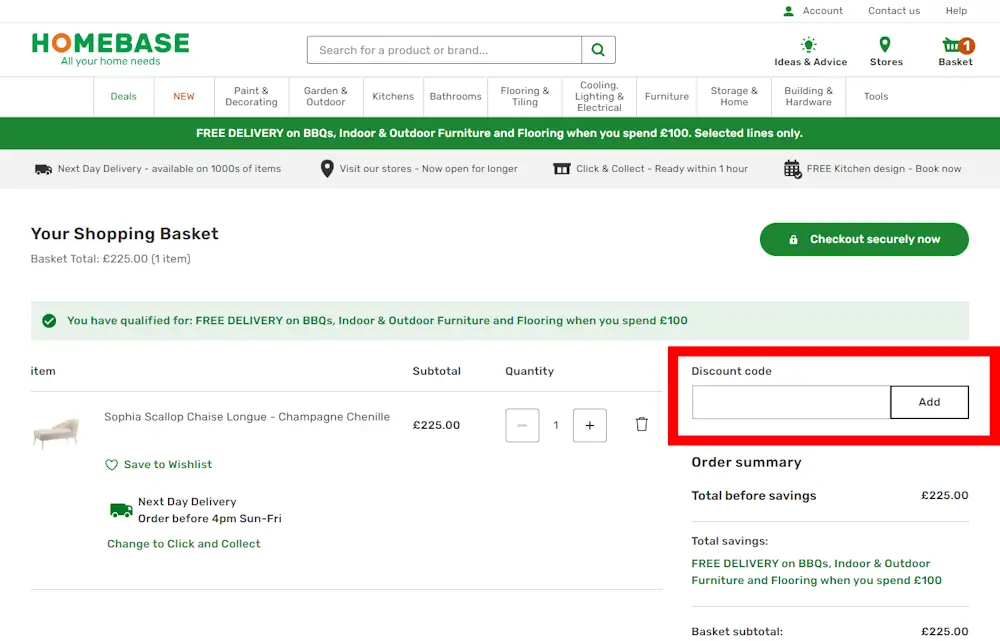Open the Furniture category
Image resolution: width=1000 pixels, height=641 pixels.
[x=667, y=96]
